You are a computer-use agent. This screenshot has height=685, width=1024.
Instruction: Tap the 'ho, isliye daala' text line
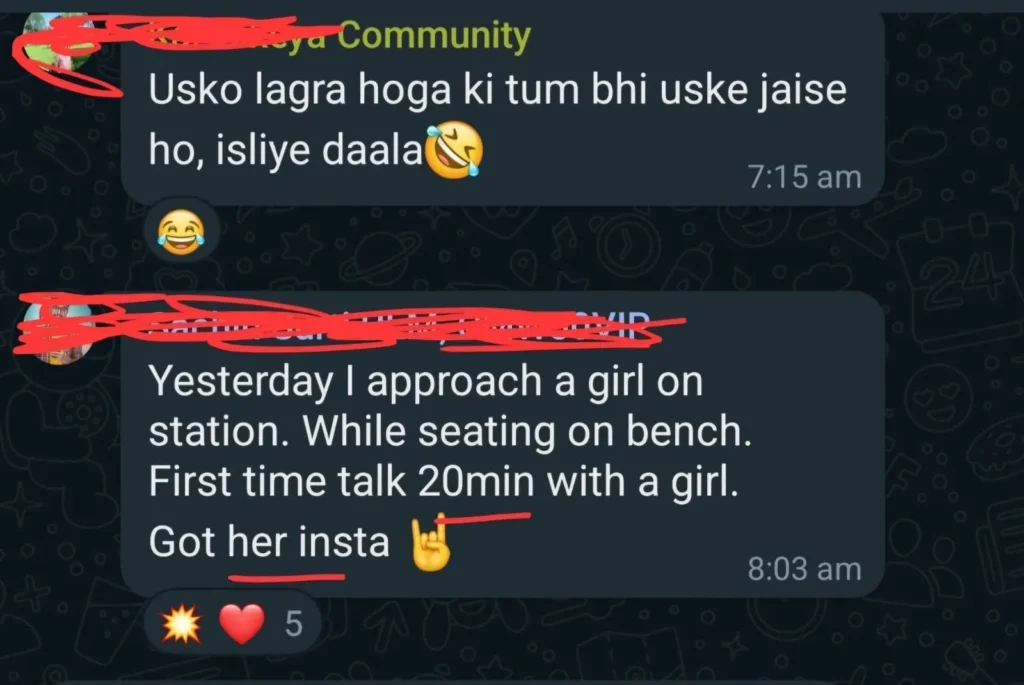(286, 151)
